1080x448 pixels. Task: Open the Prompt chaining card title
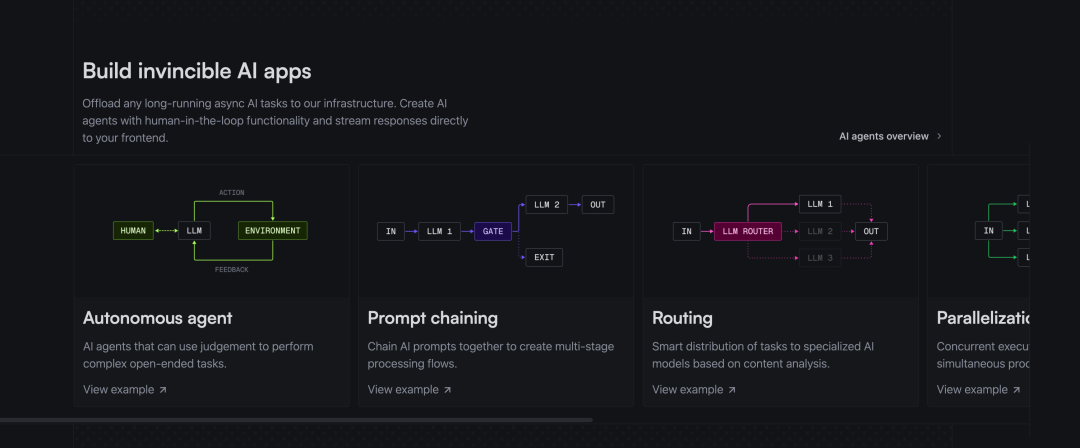coord(433,318)
